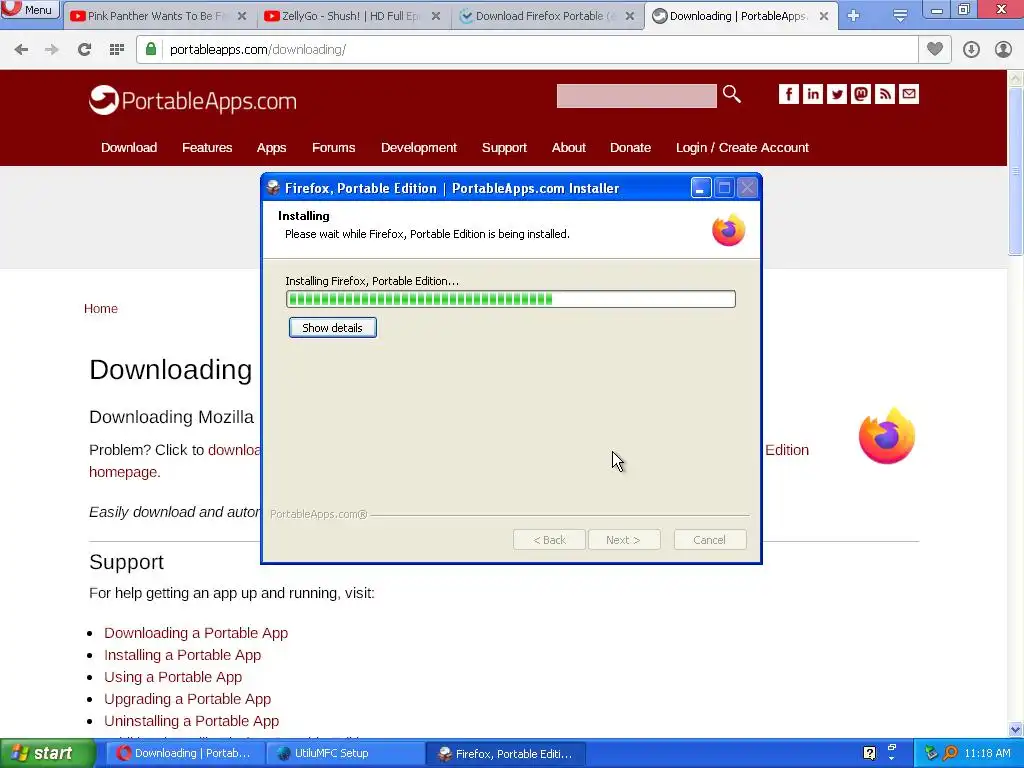The image size is (1024, 768).
Task: Close the Download Firefox Portable tab
Action: [630, 16]
